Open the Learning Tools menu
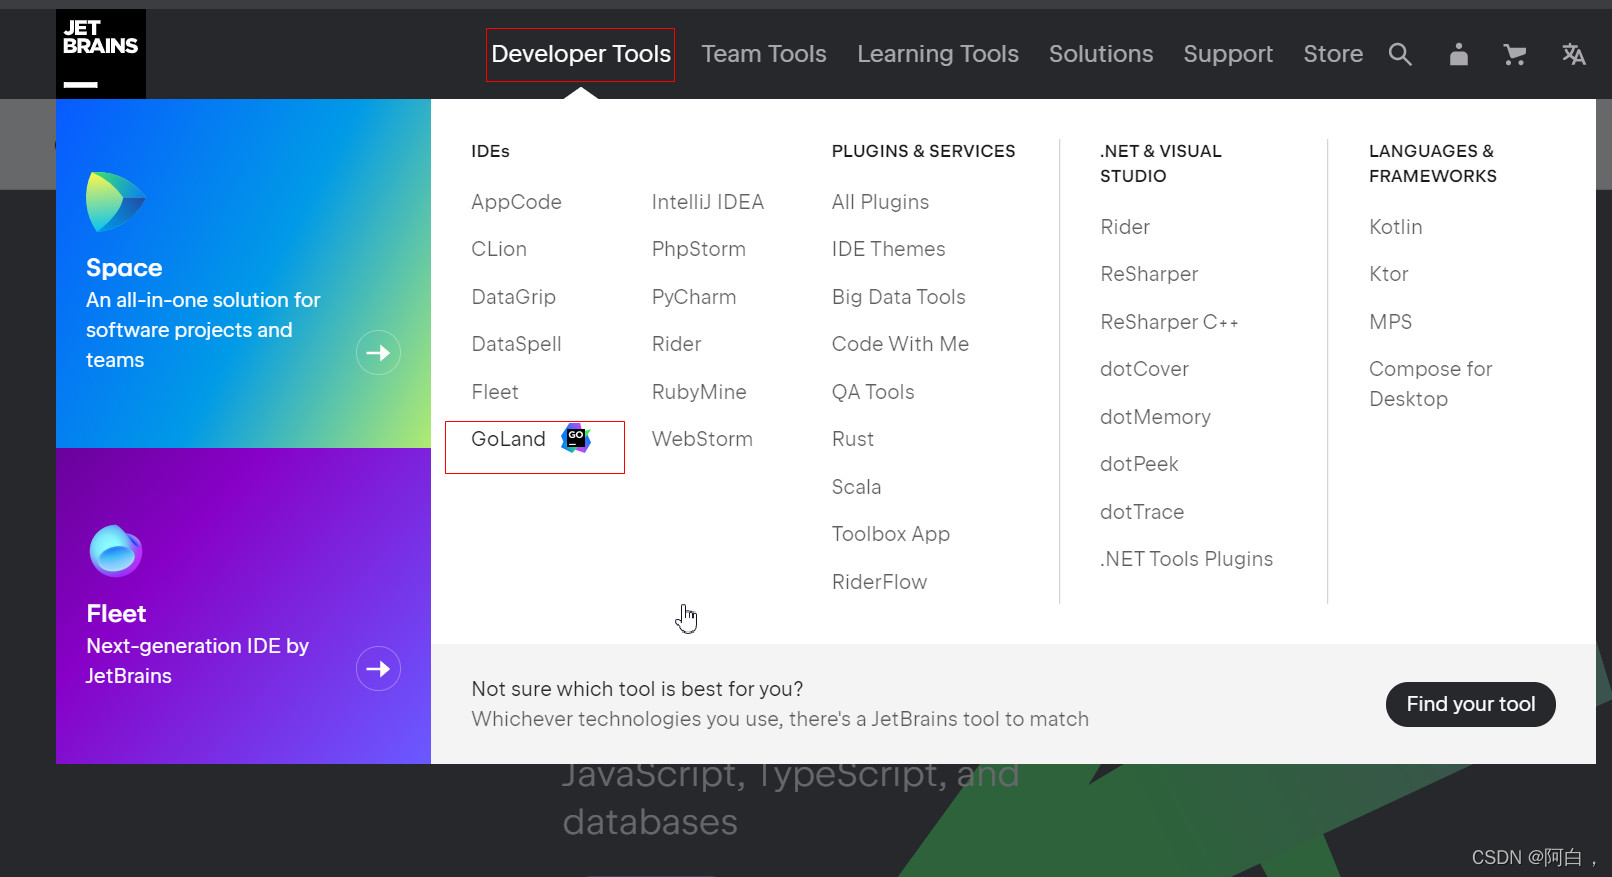Image resolution: width=1612 pixels, height=877 pixels. click(x=938, y=54)
